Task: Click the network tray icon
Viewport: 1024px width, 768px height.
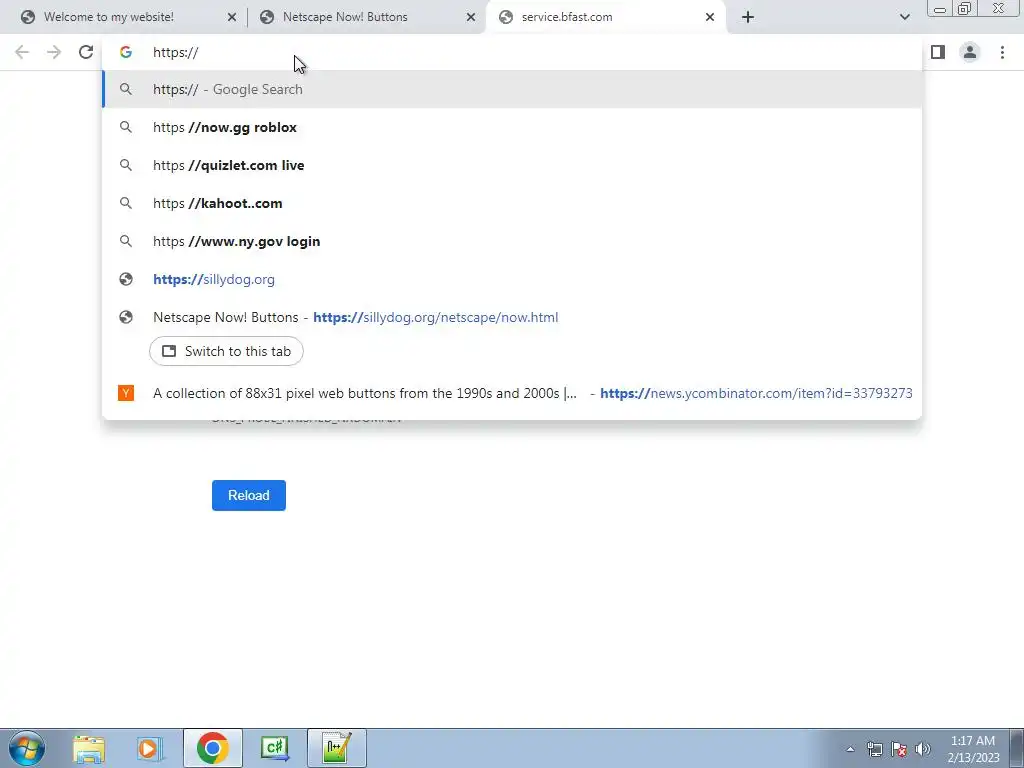Action: pos(874,749)
